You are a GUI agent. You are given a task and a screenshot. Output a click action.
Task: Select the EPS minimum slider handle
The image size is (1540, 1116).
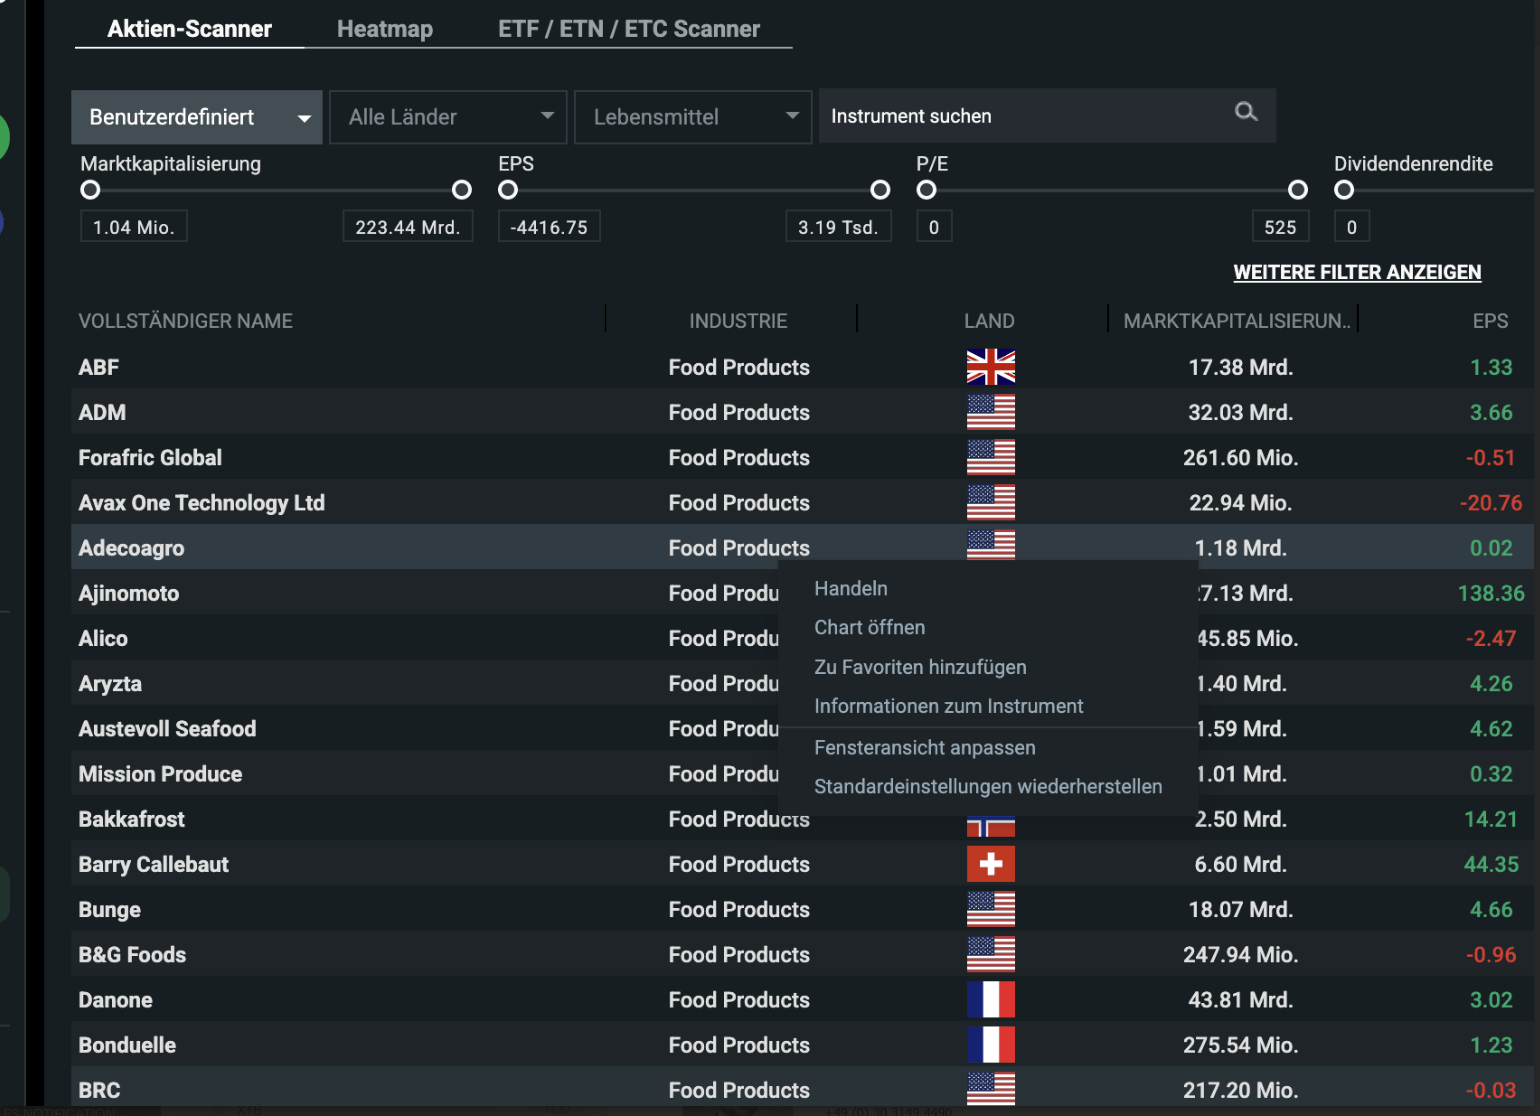[508, 190]
